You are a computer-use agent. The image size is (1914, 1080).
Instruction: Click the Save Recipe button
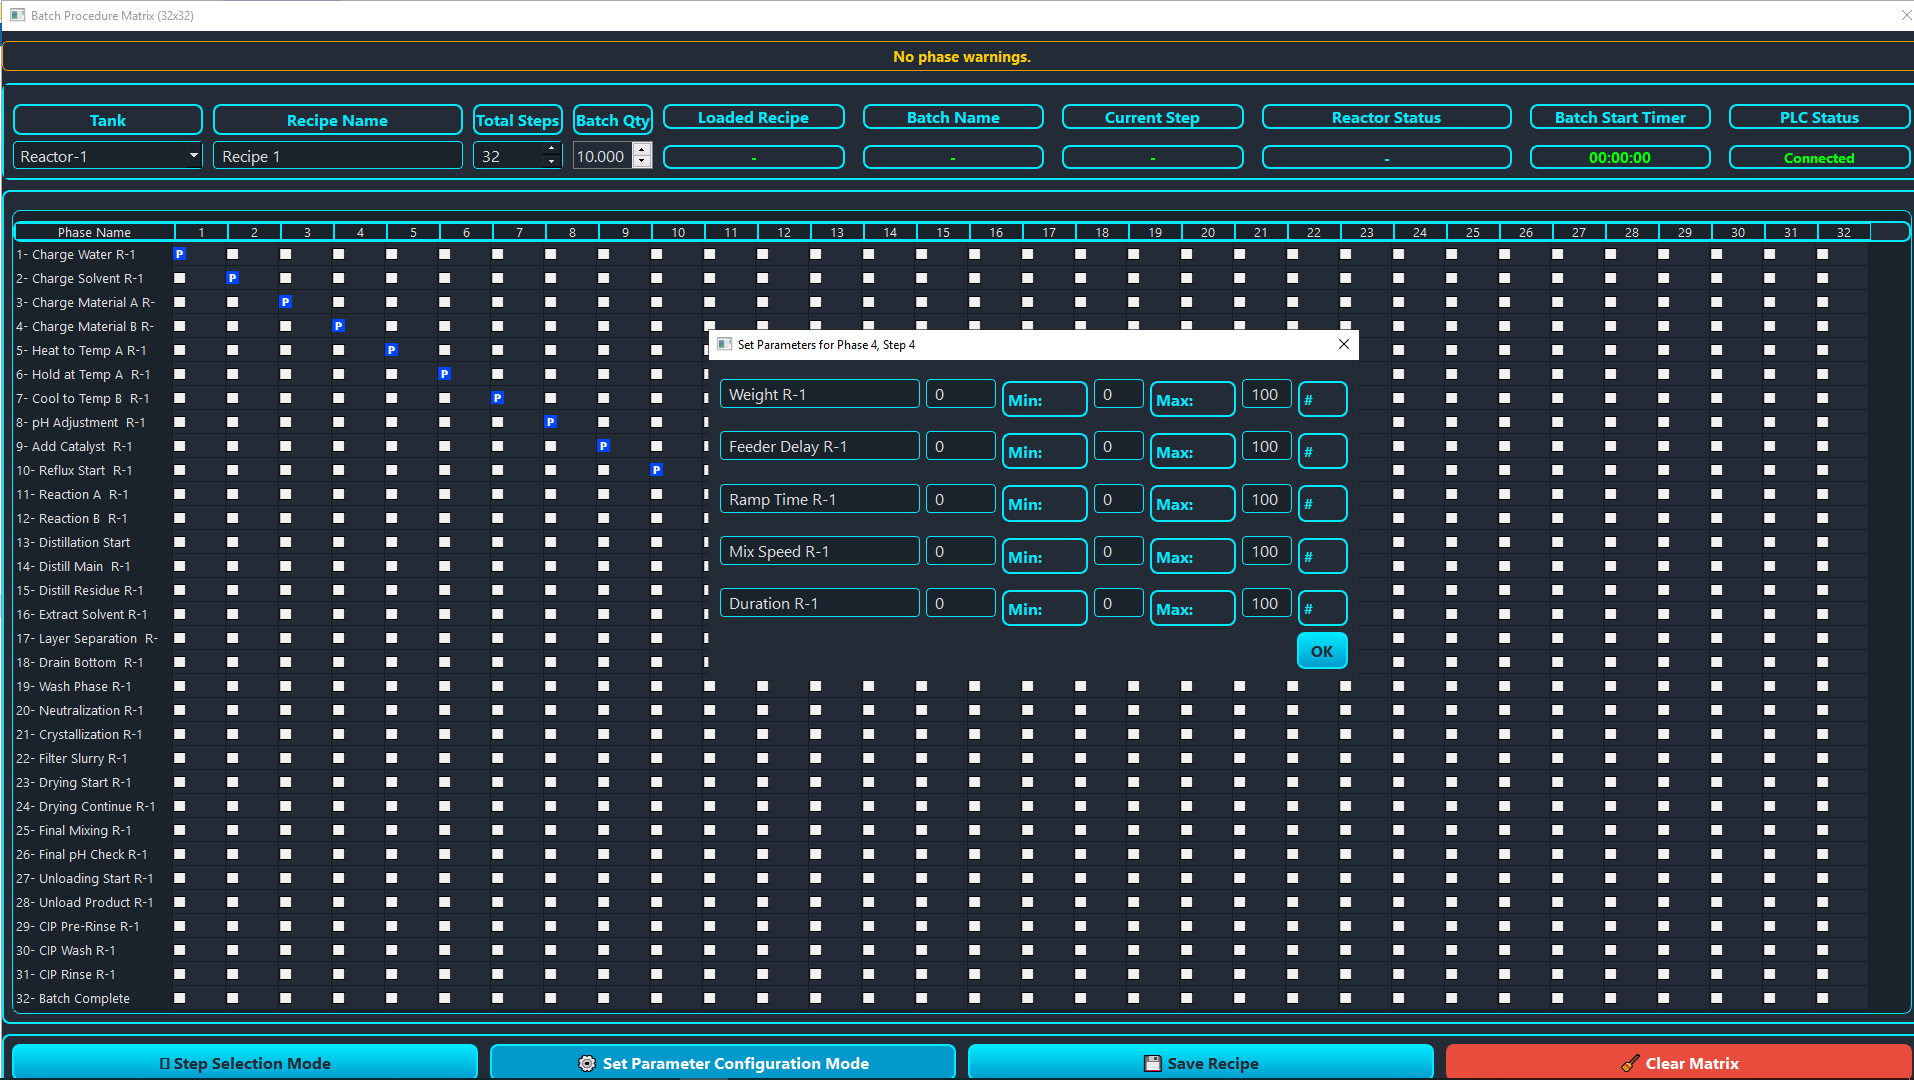[x=1200, y=1063]
